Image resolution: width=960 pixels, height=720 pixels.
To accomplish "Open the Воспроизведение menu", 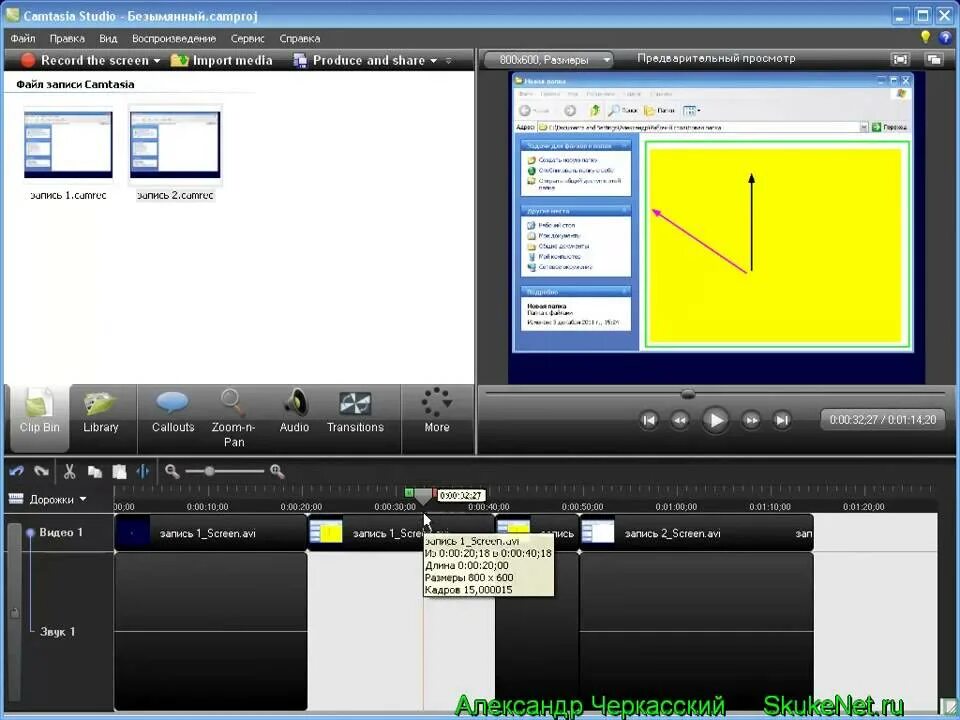I will (x=174, y=39).
